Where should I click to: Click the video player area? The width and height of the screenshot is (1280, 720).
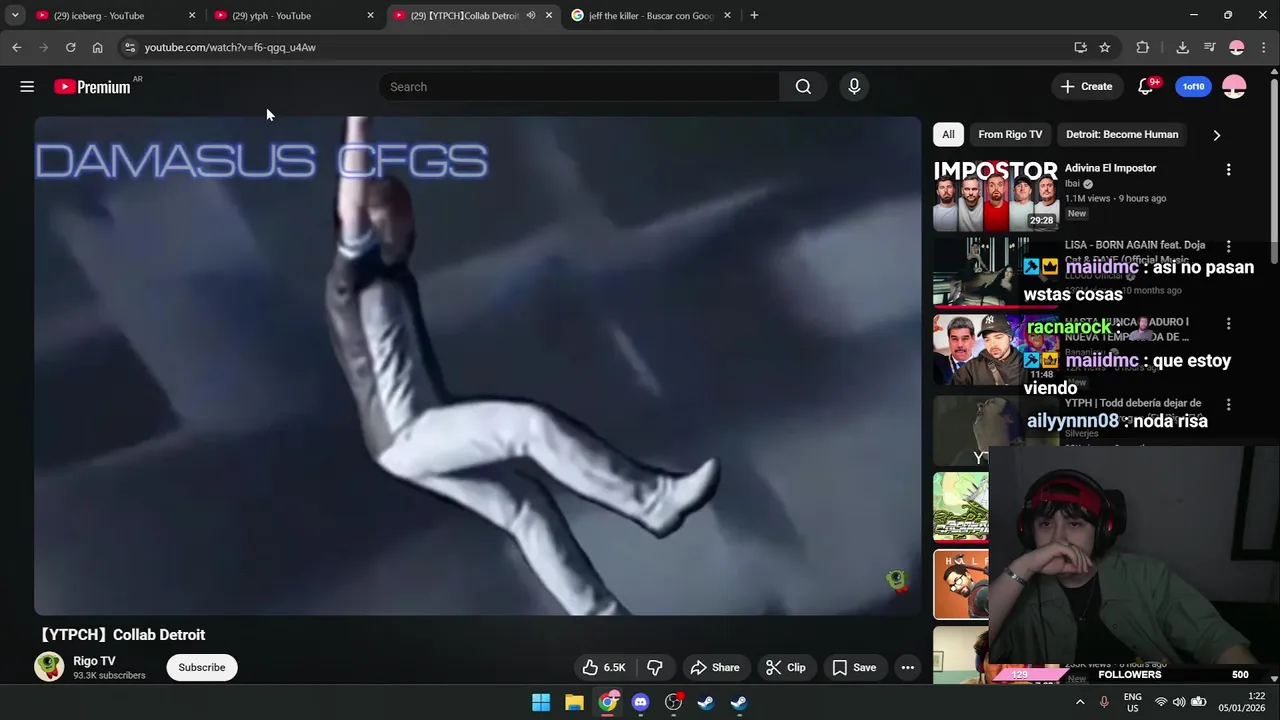point(477,365)
